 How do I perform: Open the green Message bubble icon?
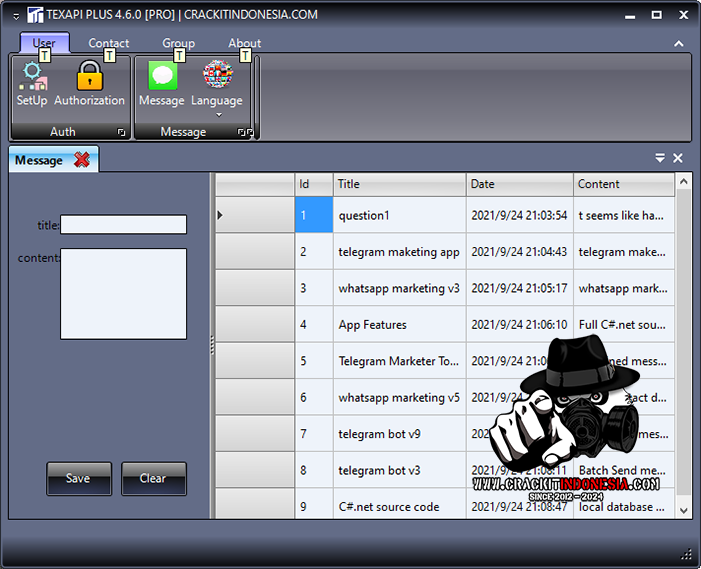pyautogui.click(x=162, y=77)
